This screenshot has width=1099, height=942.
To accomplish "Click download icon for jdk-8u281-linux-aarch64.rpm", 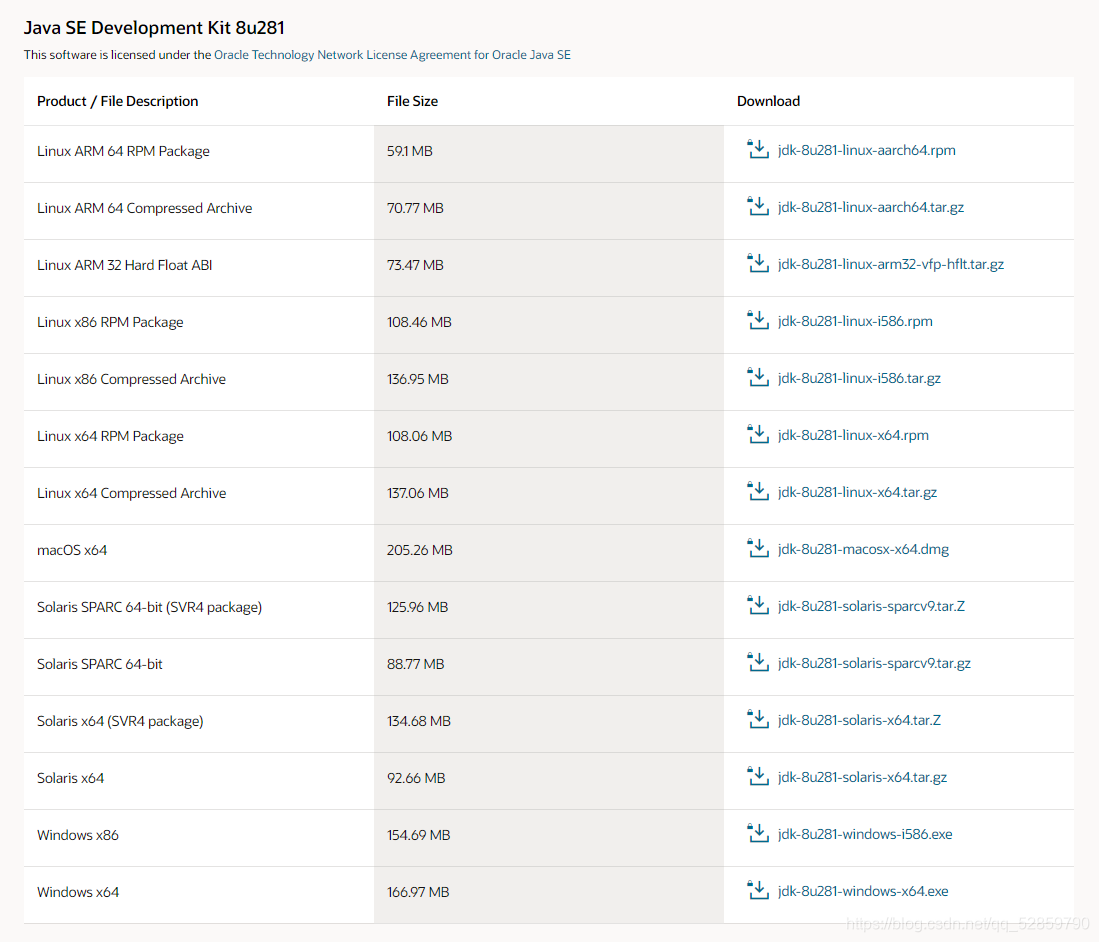I will tap(758, 149).
